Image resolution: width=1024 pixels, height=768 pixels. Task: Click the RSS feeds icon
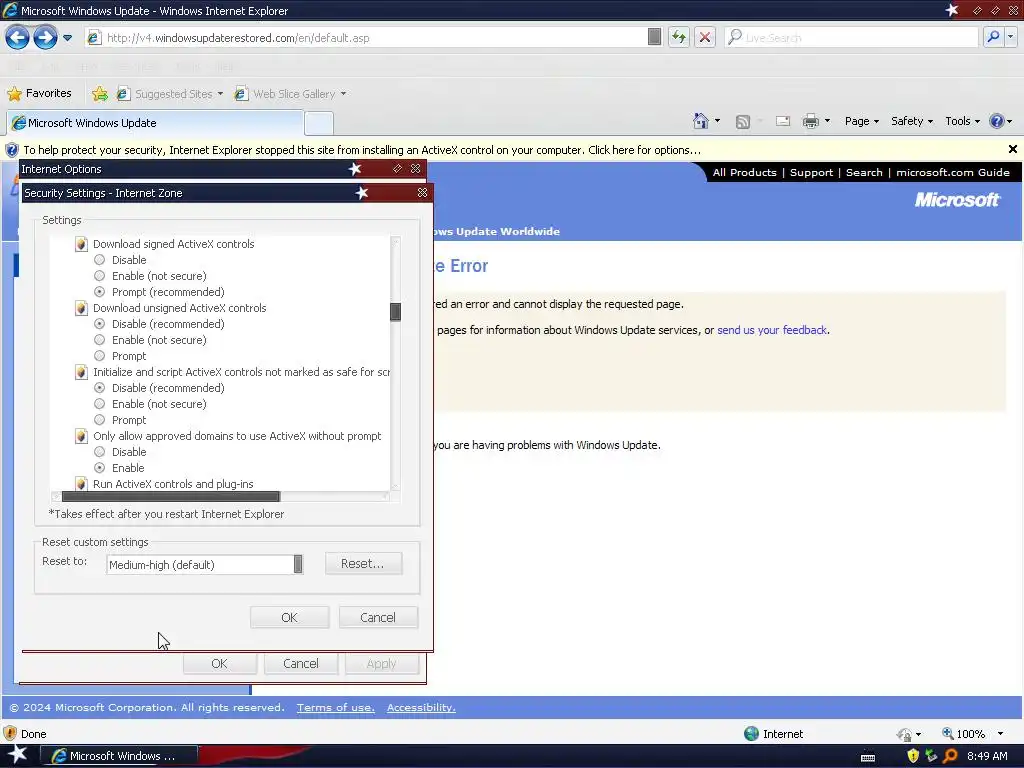(x=743, y=121)
